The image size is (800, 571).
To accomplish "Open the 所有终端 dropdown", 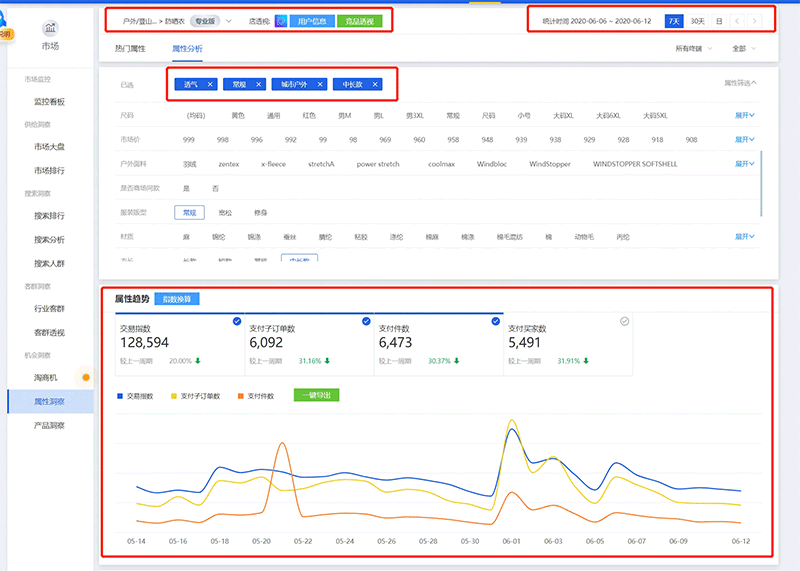I will (694, 48).
